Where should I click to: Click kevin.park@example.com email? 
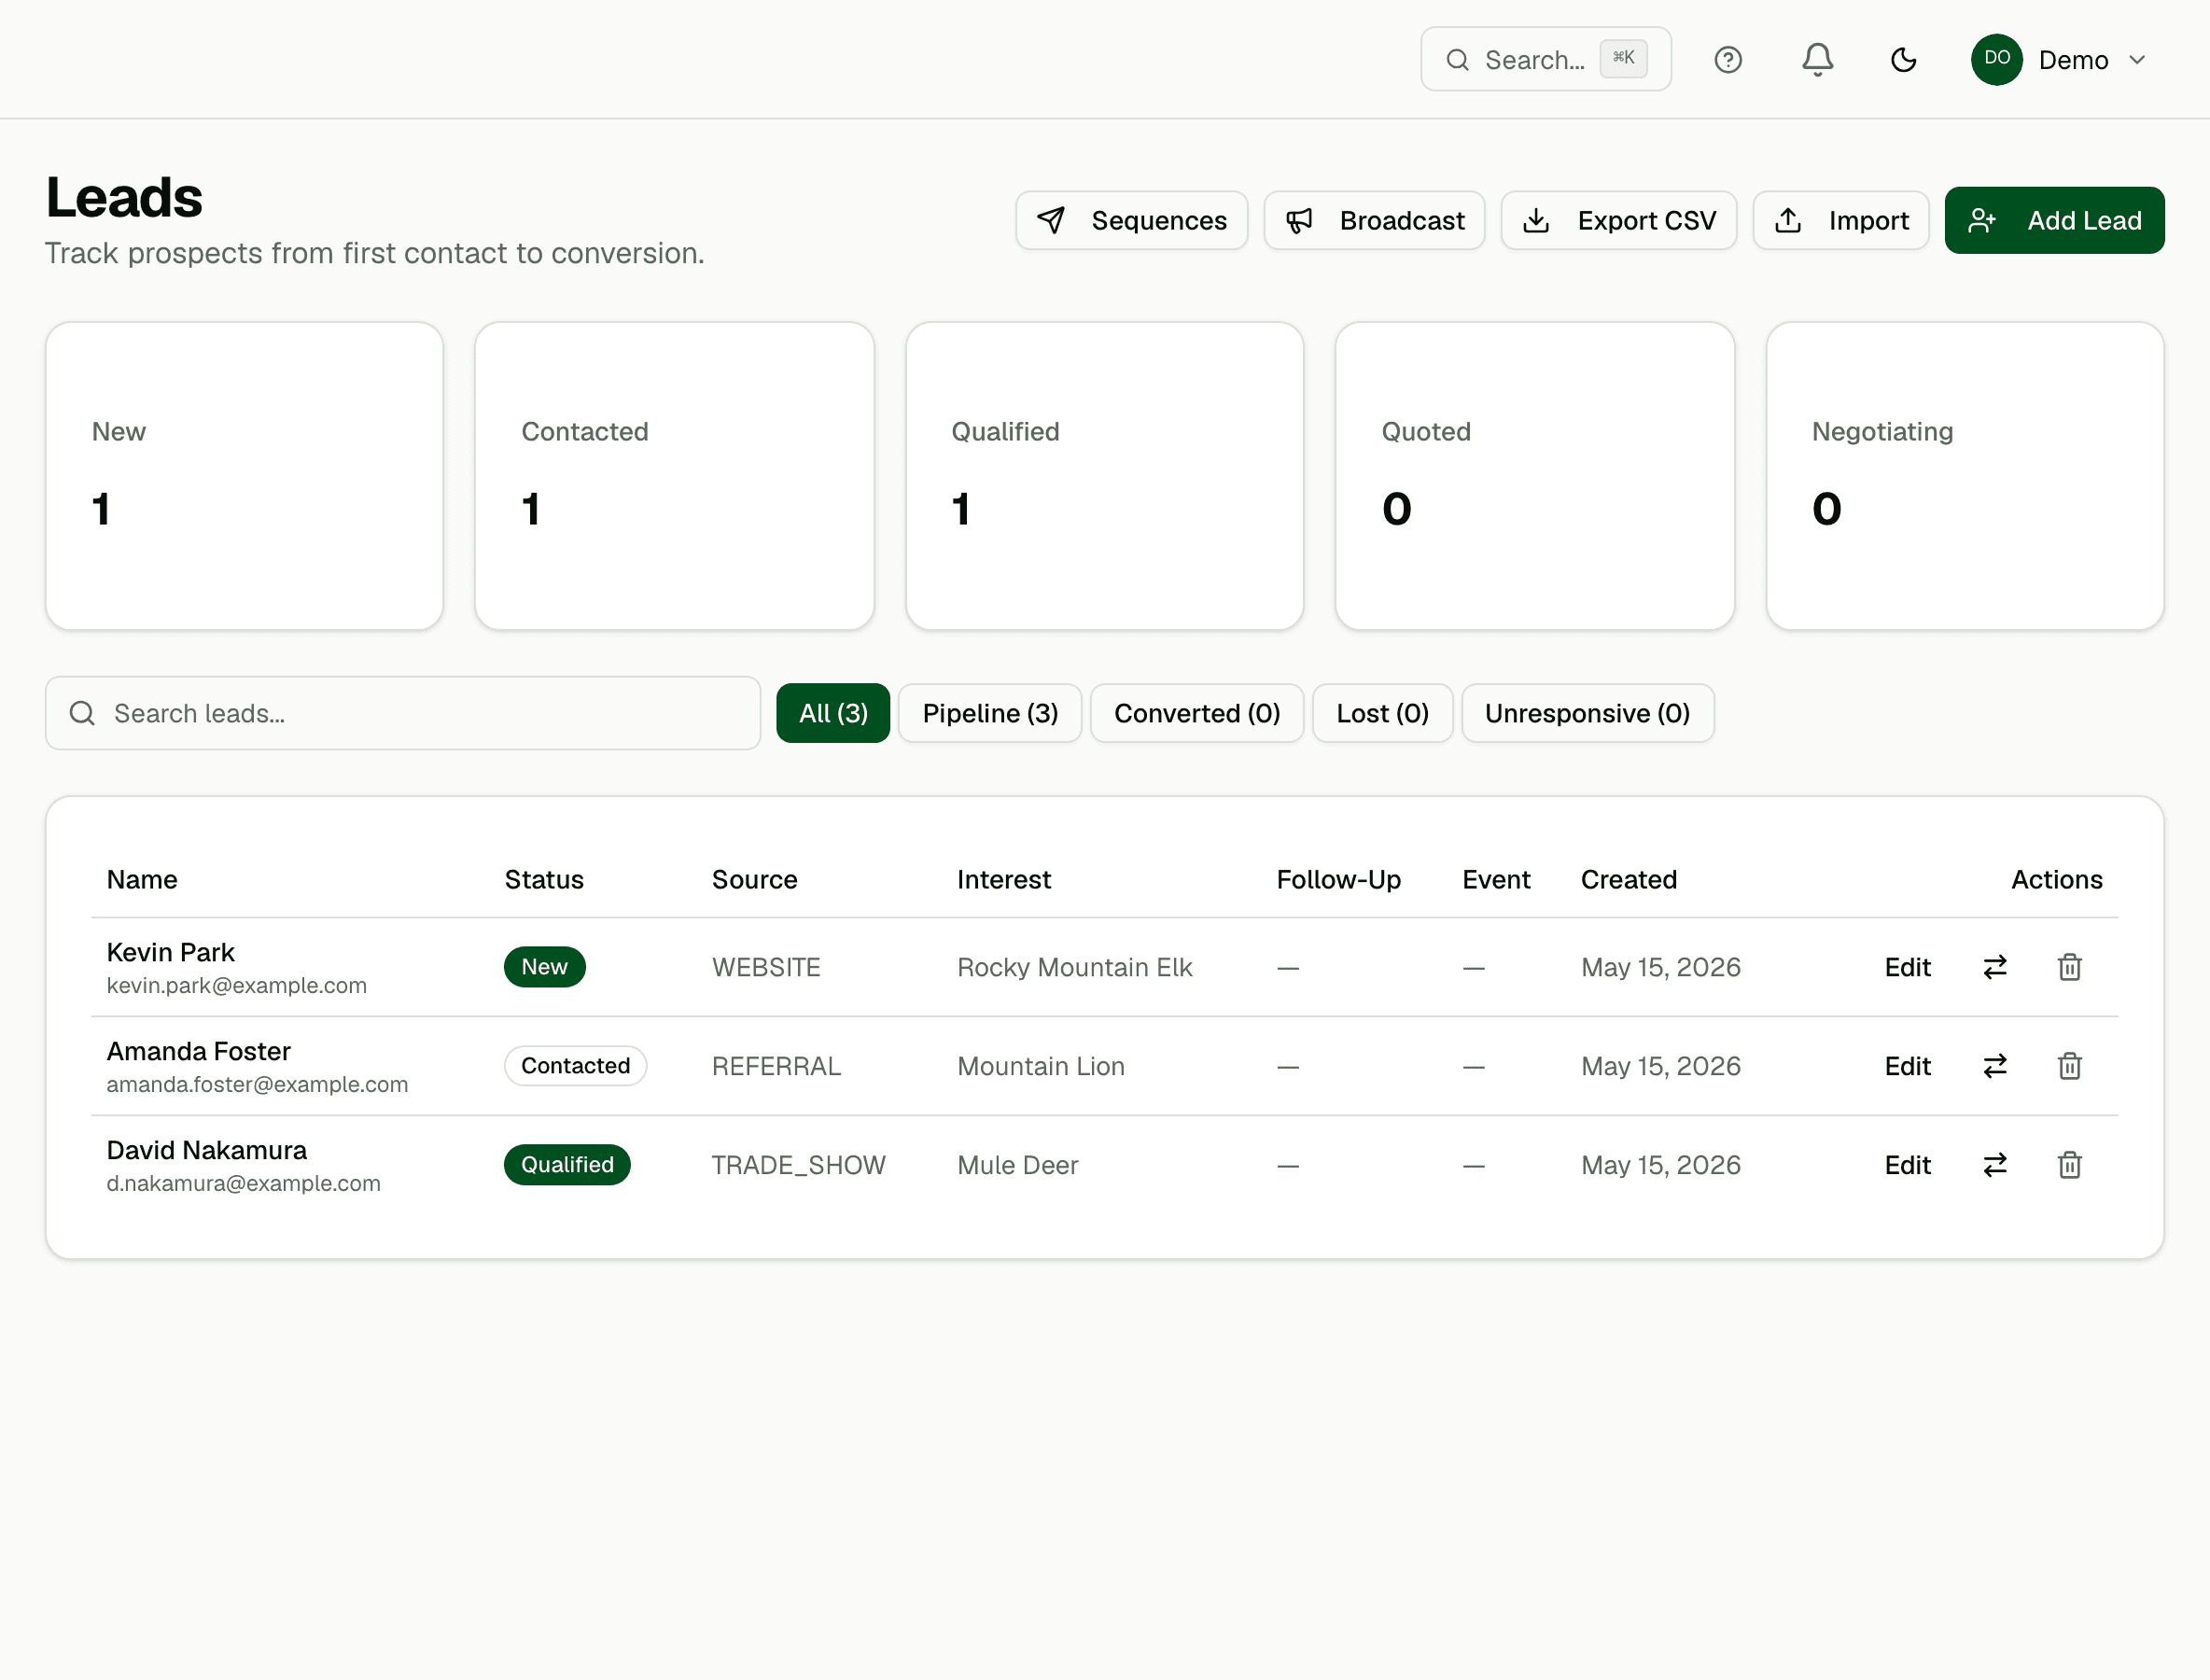coord(237,985)
